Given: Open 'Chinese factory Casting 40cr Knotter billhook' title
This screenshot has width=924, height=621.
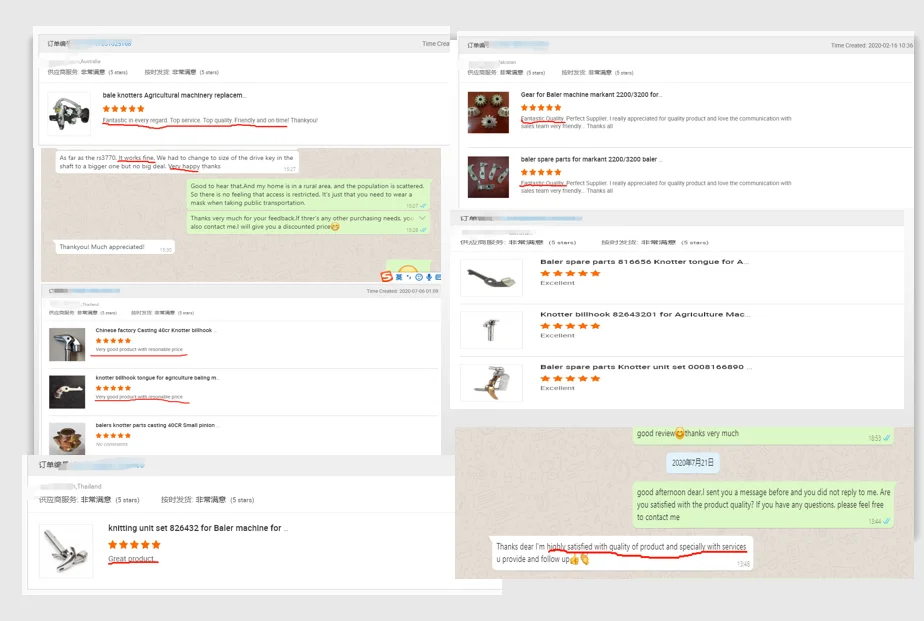Looking at the screenshot, I should point(156,331).
